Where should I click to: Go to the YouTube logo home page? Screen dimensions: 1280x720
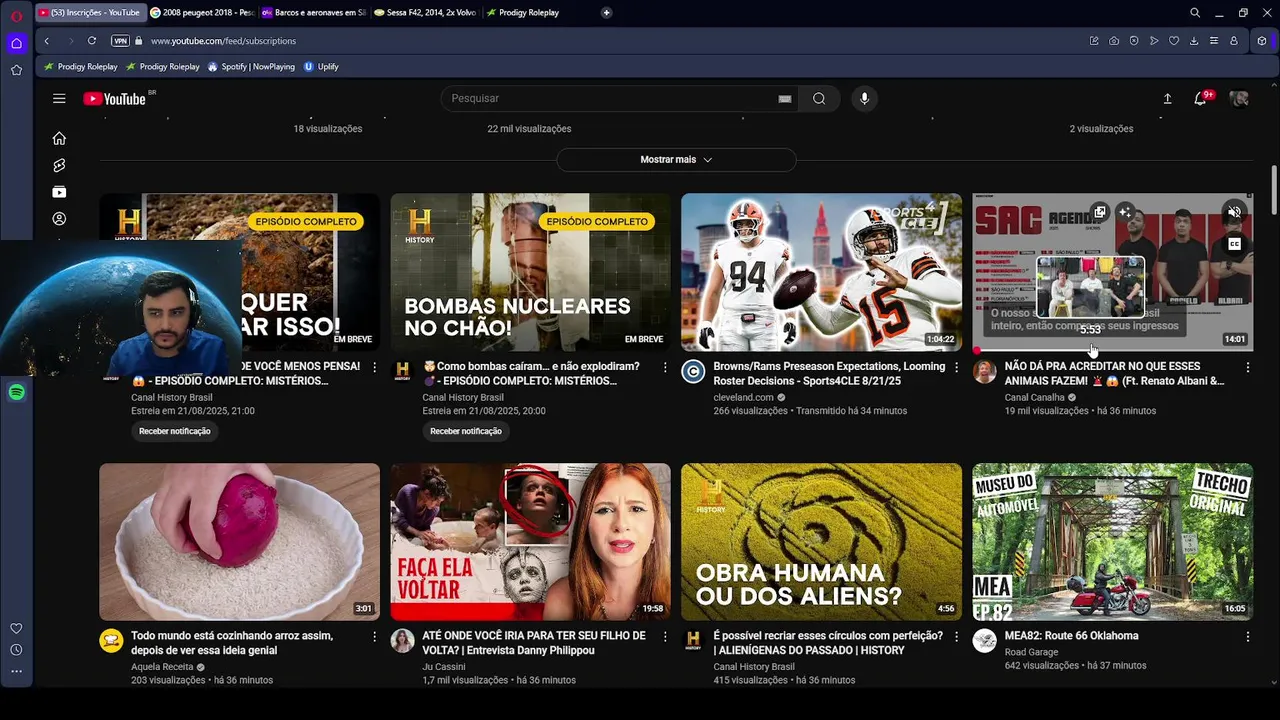click(114, 98)
